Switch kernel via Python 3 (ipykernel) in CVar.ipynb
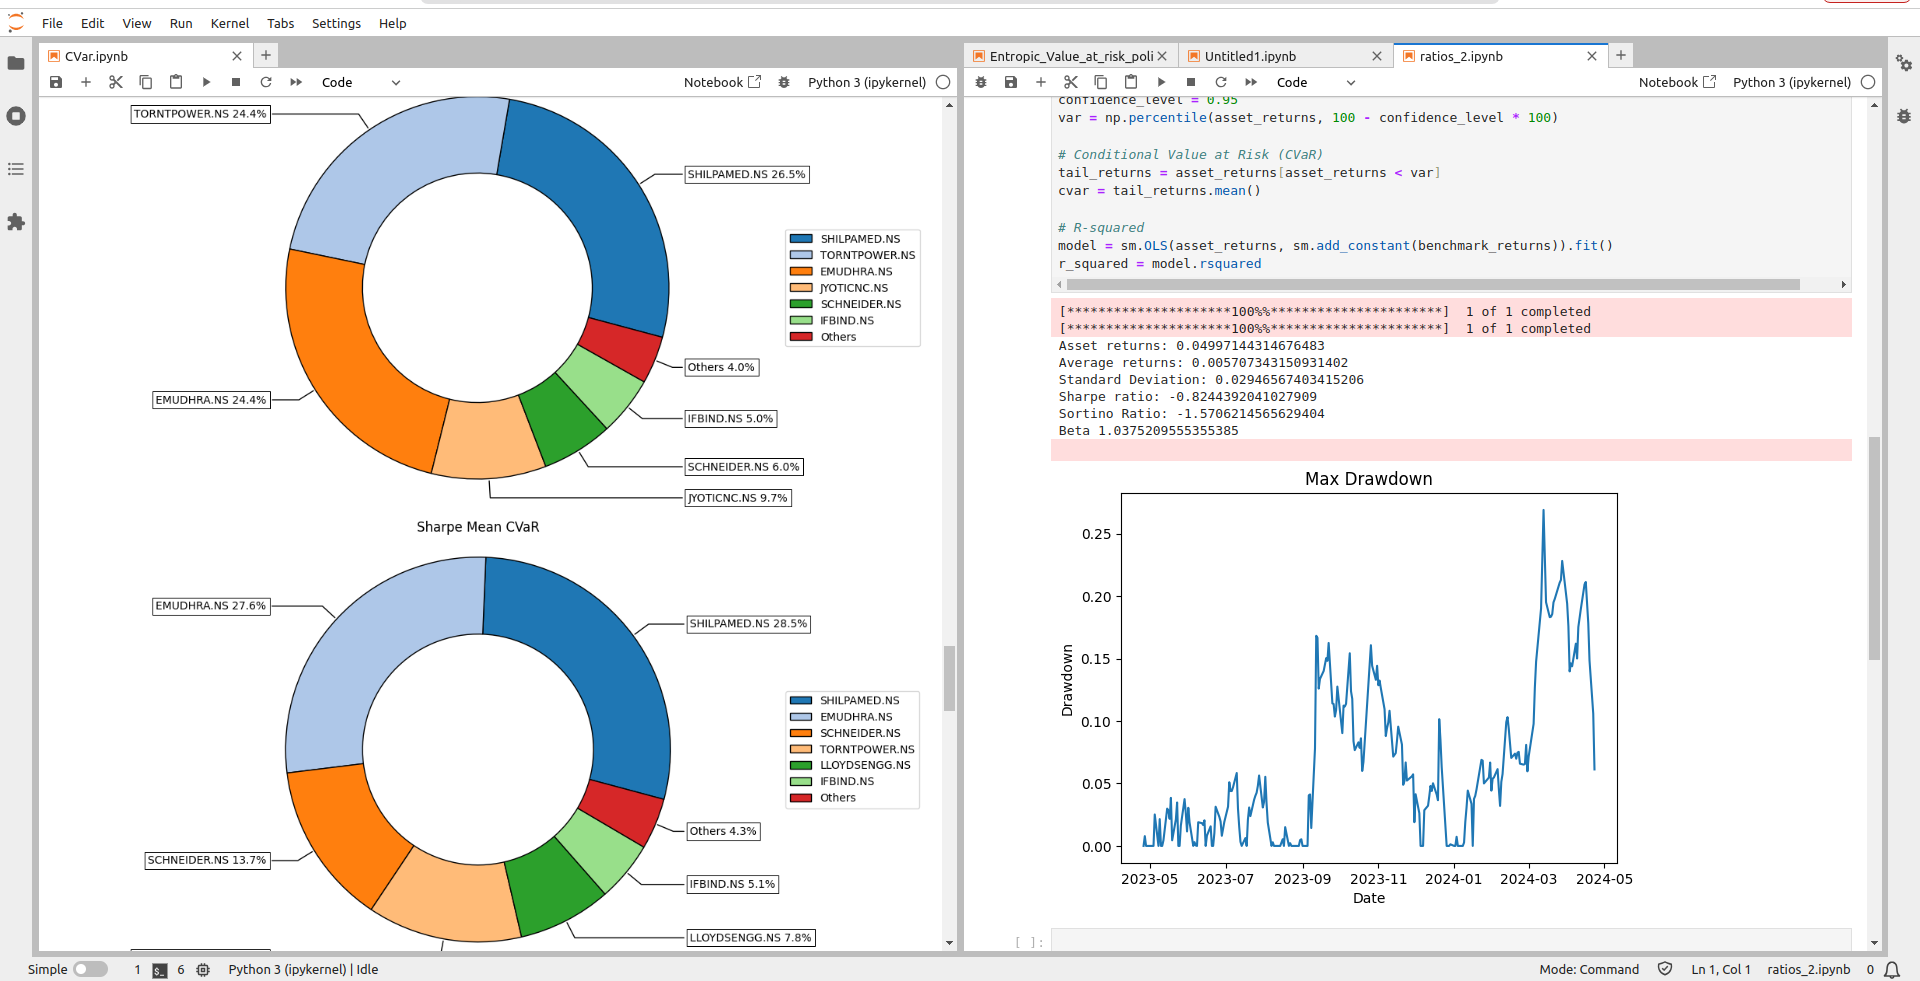Viewport: 1920px width, 981px height. coord(867,82)
